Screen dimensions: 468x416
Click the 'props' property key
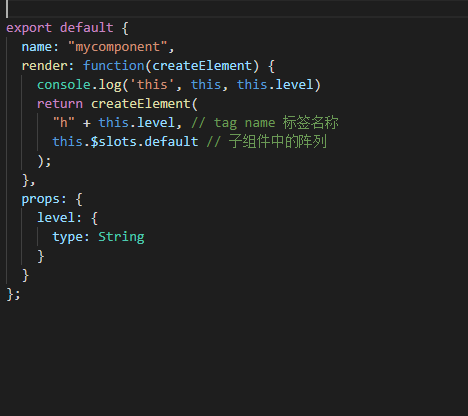coord(40,200)
